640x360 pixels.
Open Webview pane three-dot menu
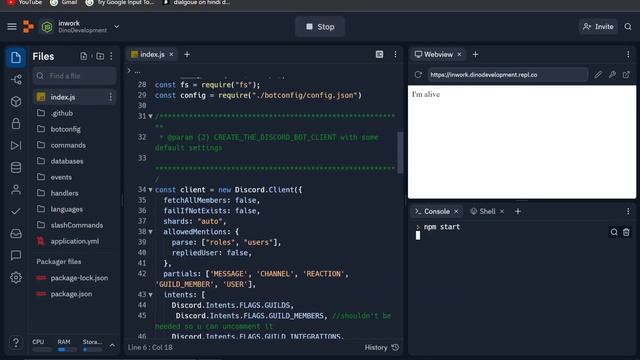pos(628,54)
